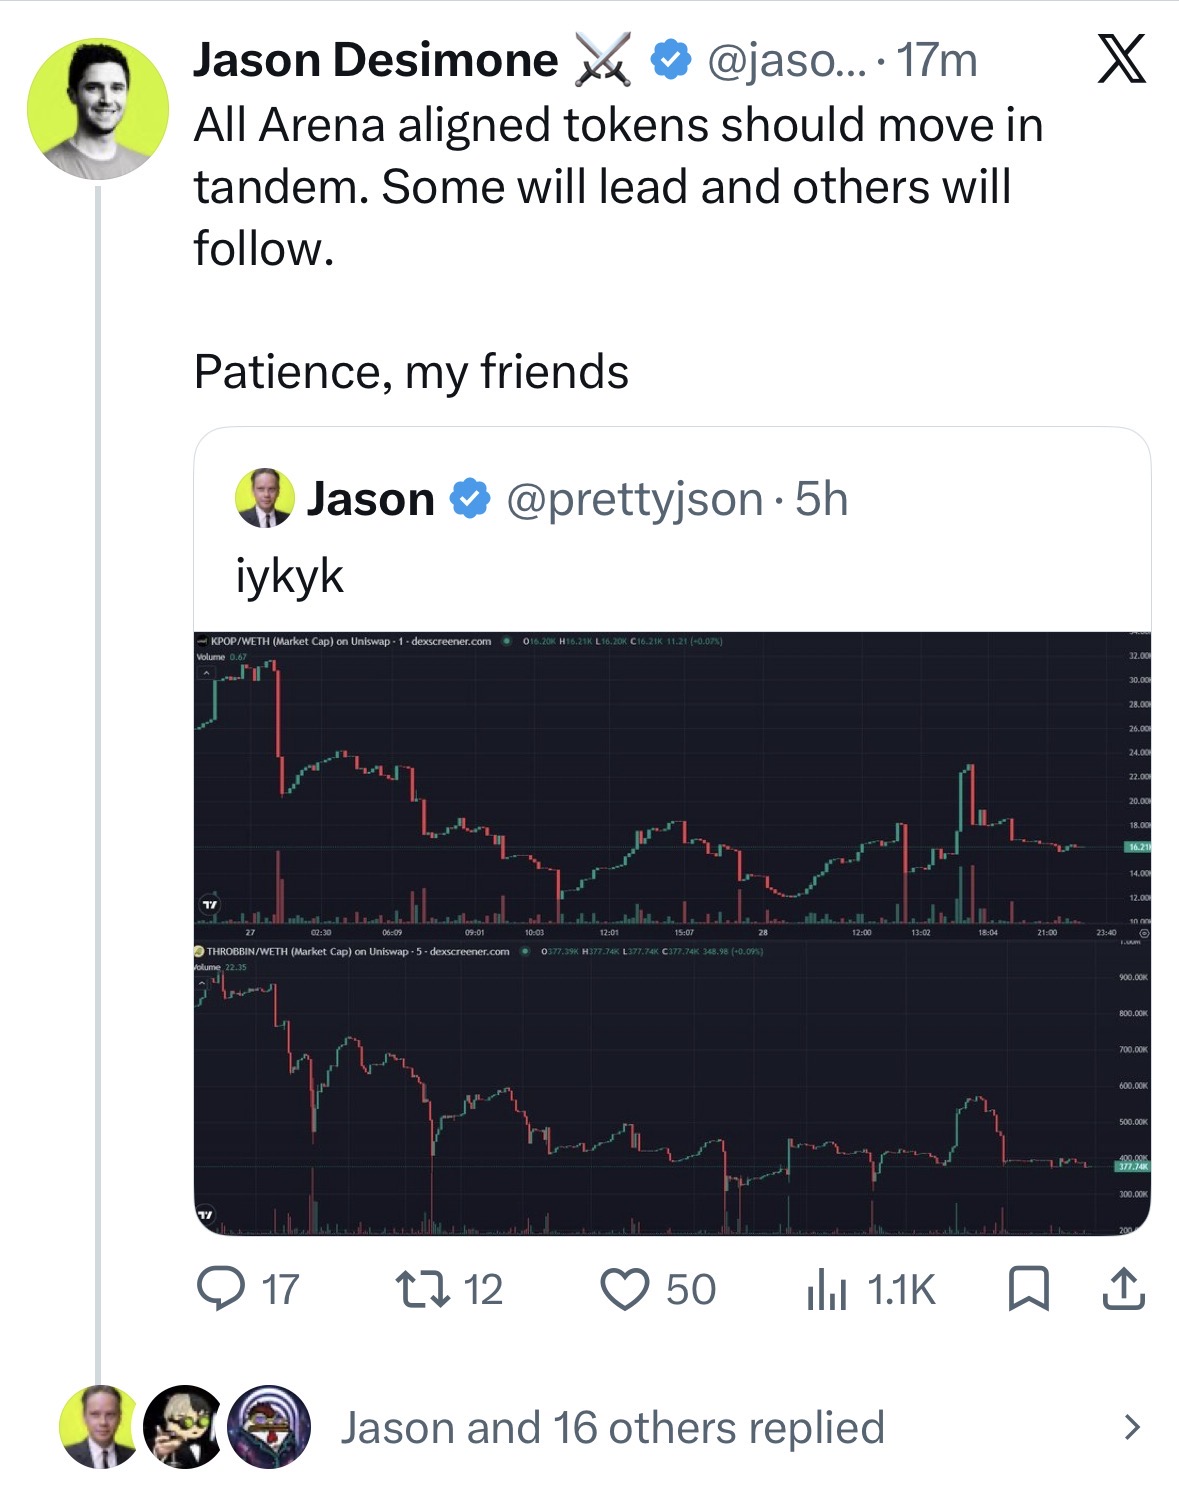Tap quoted Jason's small avatar
Image resolution: width=1179 pixels, height=1507 pixels.
click(x=264, y=497)
